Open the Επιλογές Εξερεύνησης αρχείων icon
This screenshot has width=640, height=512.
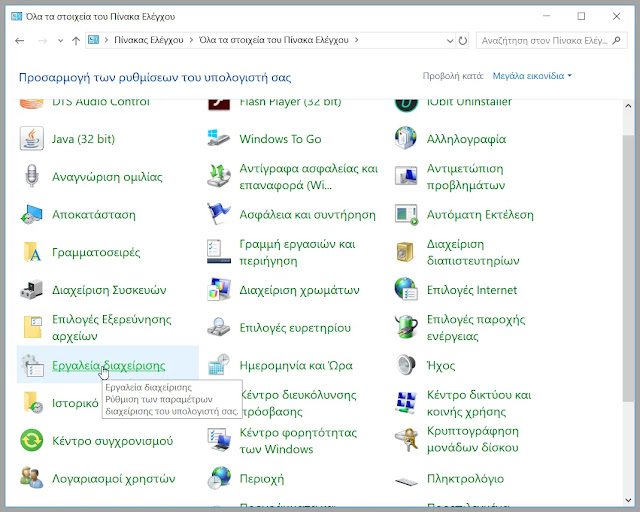(x=33, y=327)
